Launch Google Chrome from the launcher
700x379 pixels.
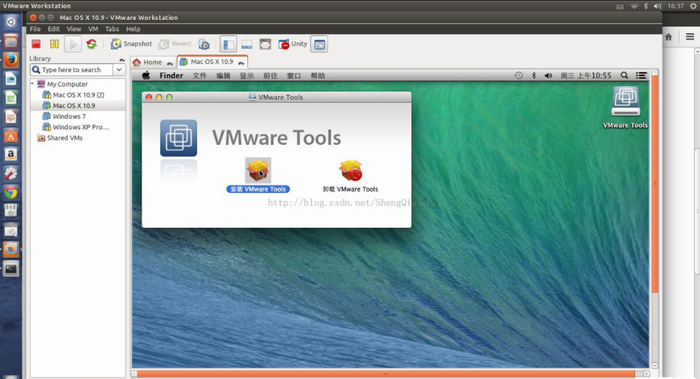coord(11,192)
